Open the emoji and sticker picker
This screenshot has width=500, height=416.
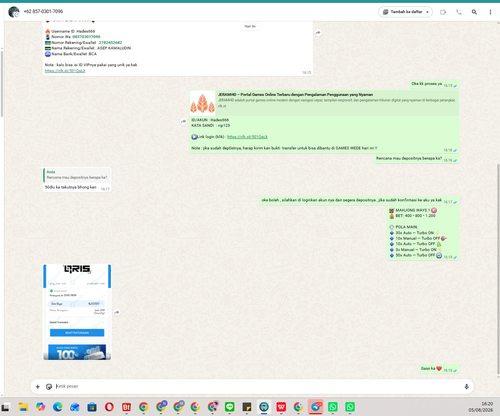pyautogui.click(x=49, y=387)
